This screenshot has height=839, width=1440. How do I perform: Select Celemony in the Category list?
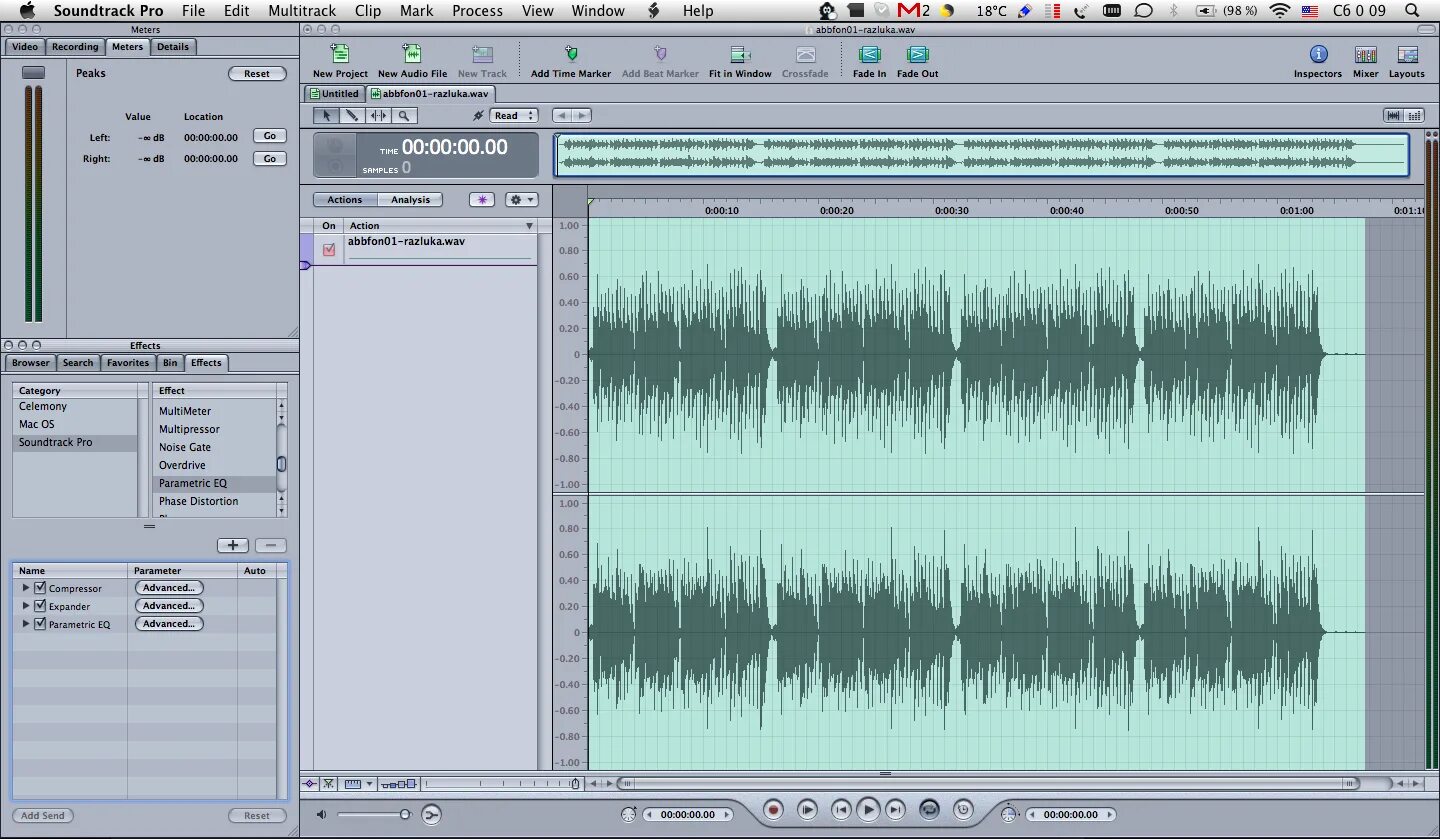coord(43,406)
